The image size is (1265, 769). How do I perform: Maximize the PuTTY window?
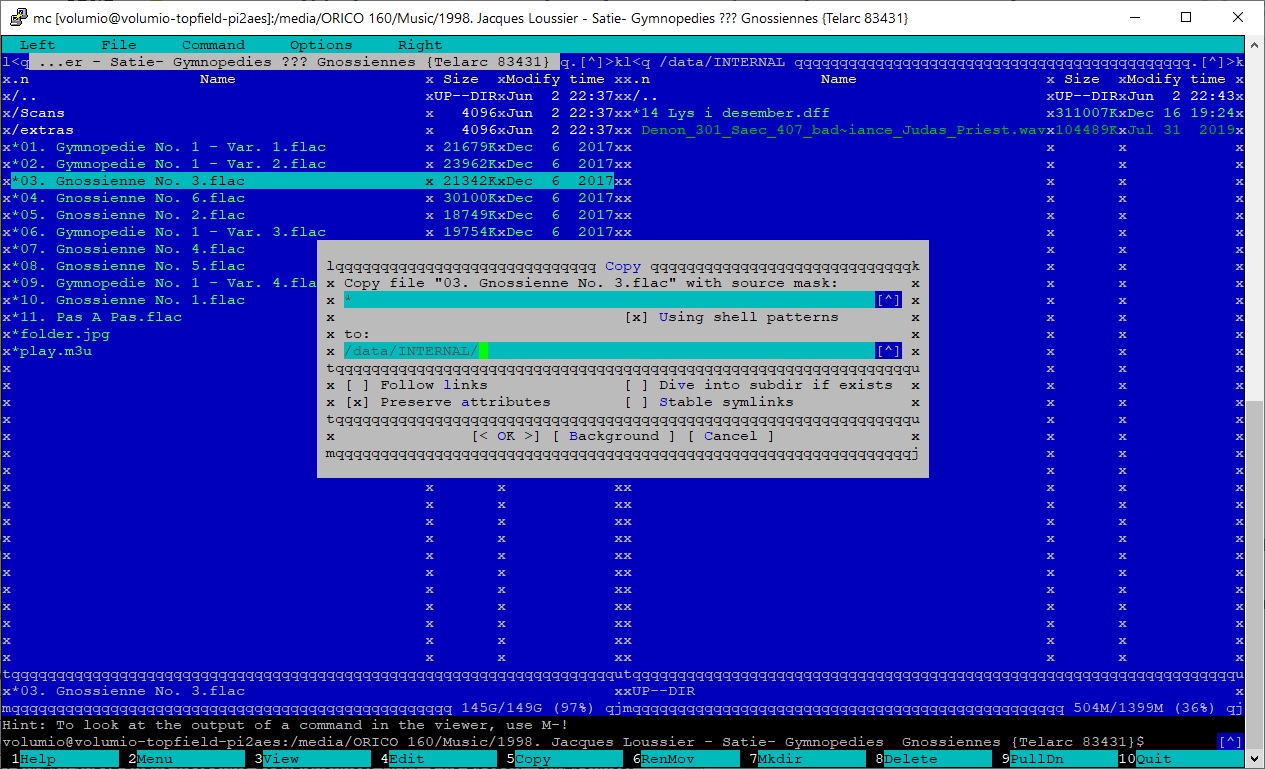coord(1186,17)
